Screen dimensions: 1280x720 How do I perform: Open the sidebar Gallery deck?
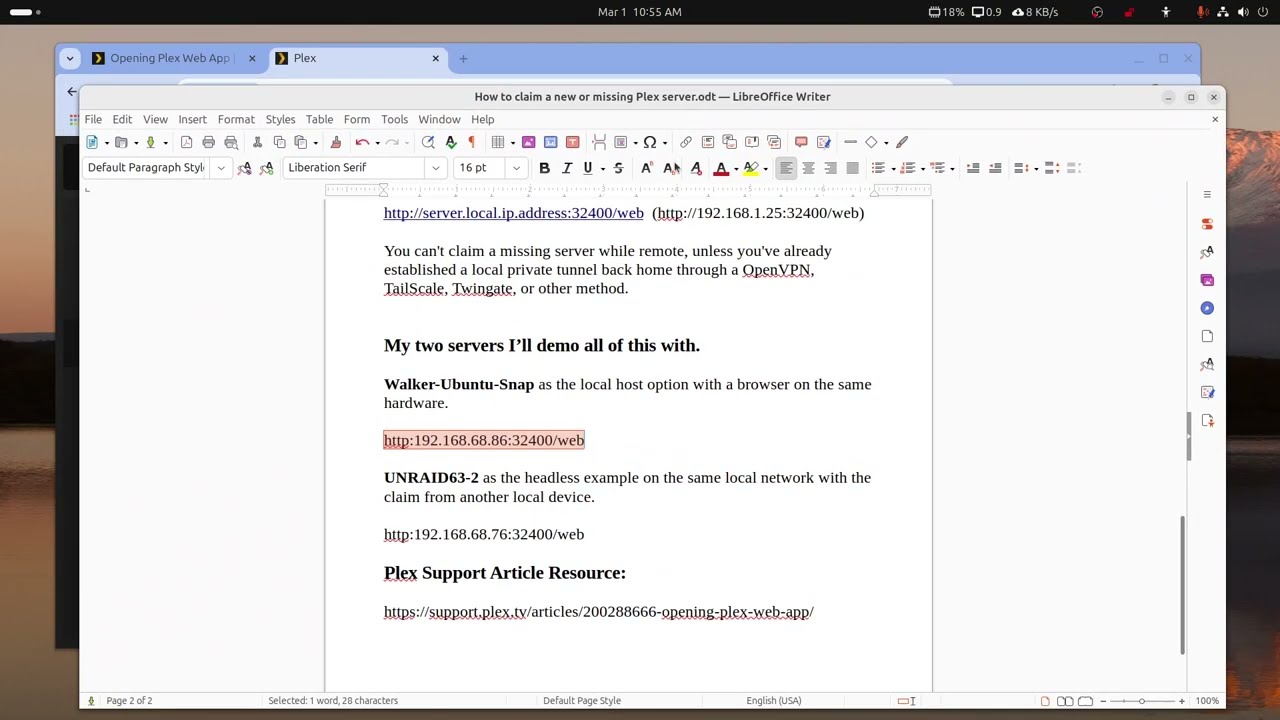pyautogui.click(x=1207, y=280)
